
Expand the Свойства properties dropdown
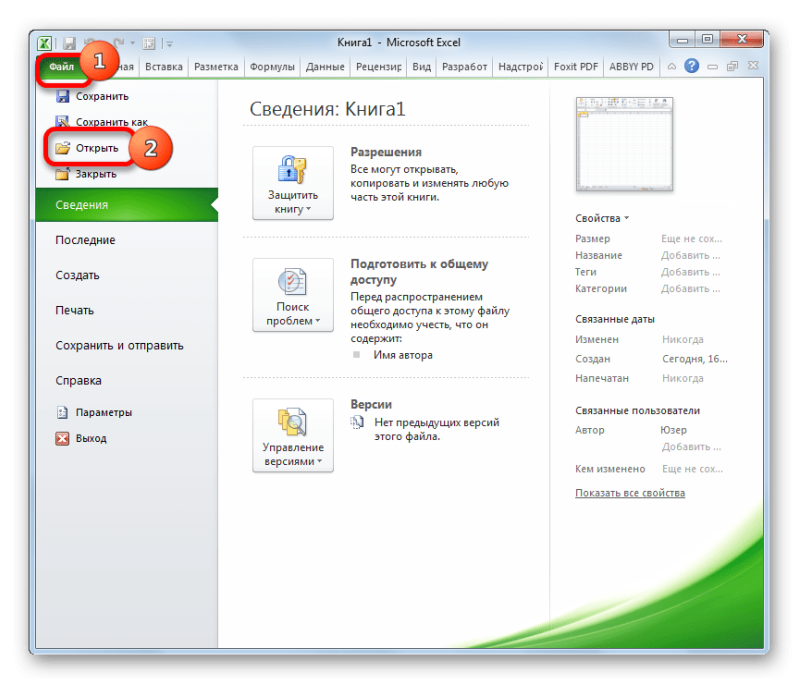pyautogui.click(x=602, y=218)
